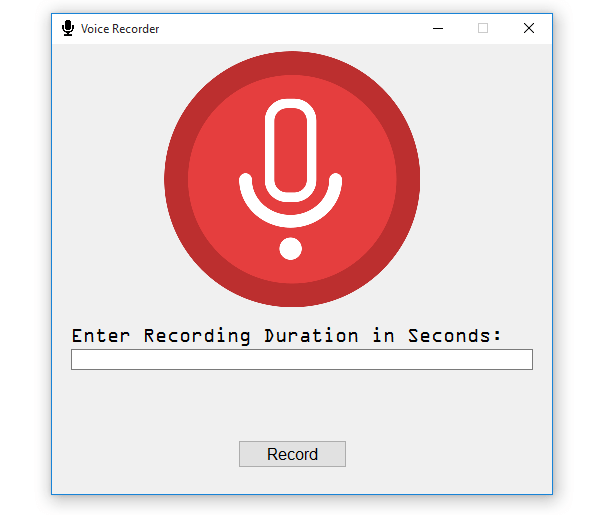Click the empty gray area above Record button
Image resolution: width=605 pixels, height=515 pixels.
[x=292, y=405]
